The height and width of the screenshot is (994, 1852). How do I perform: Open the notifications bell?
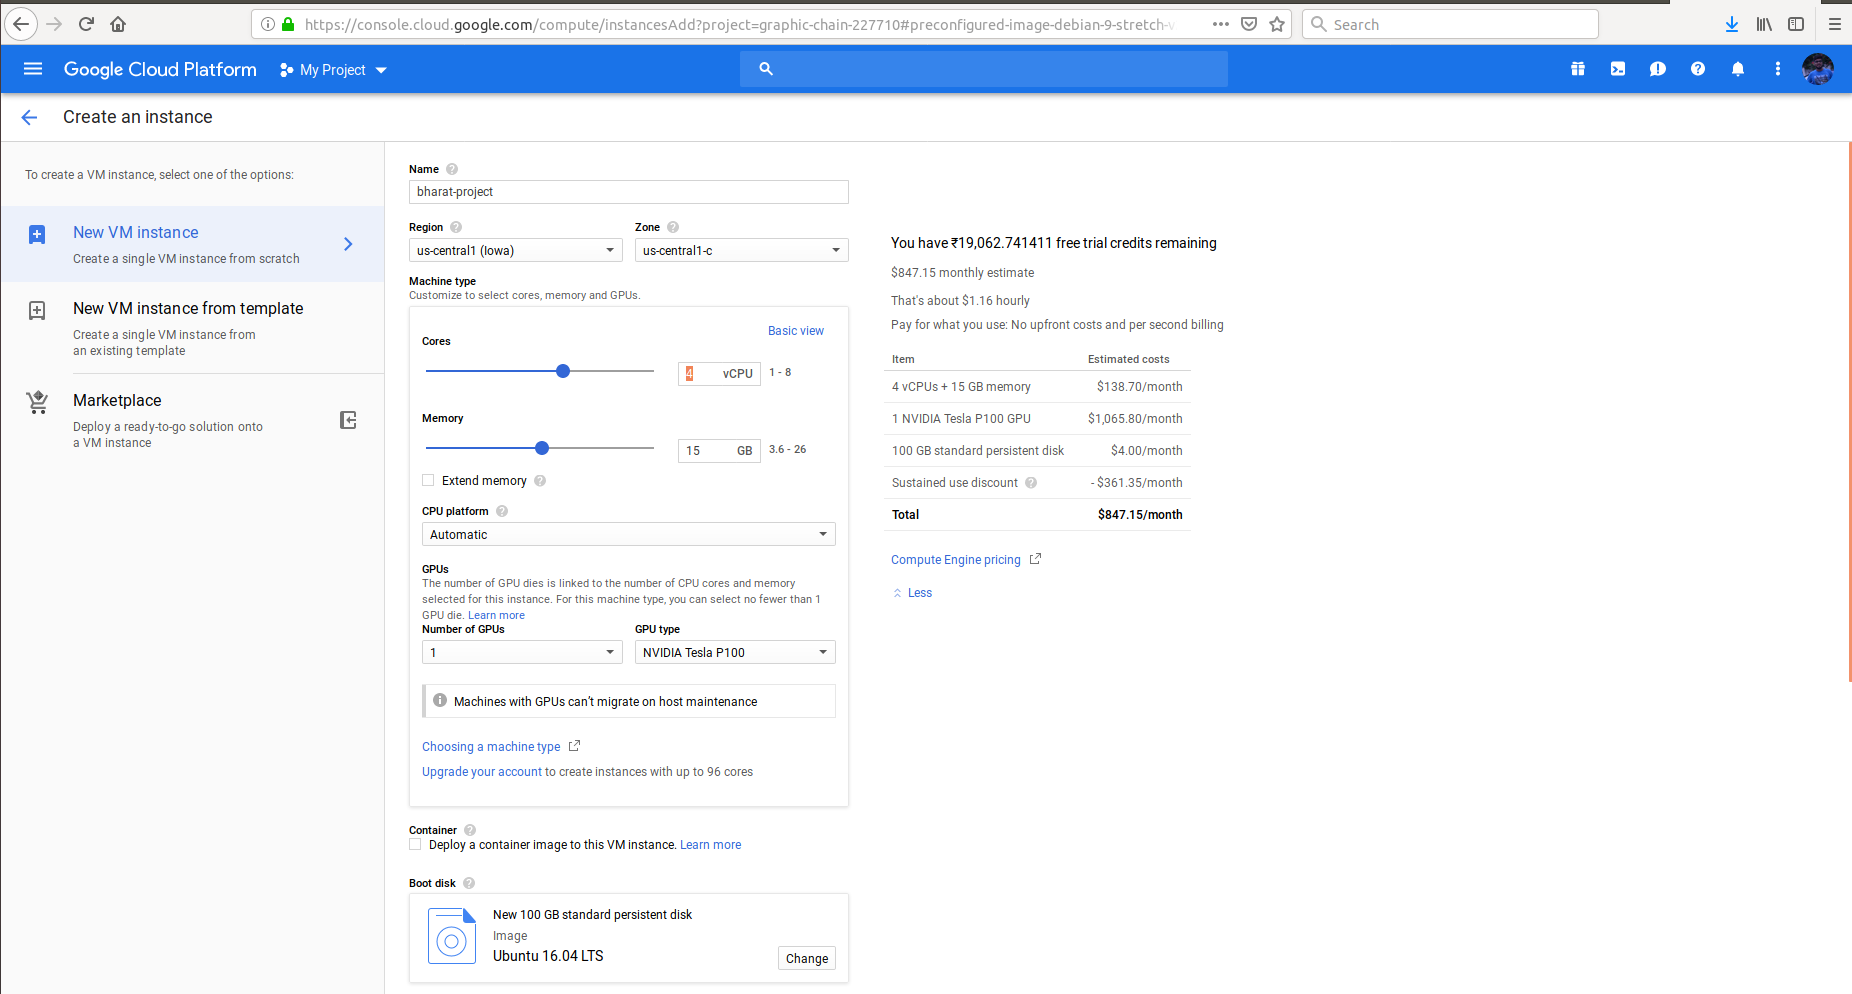1738,69
